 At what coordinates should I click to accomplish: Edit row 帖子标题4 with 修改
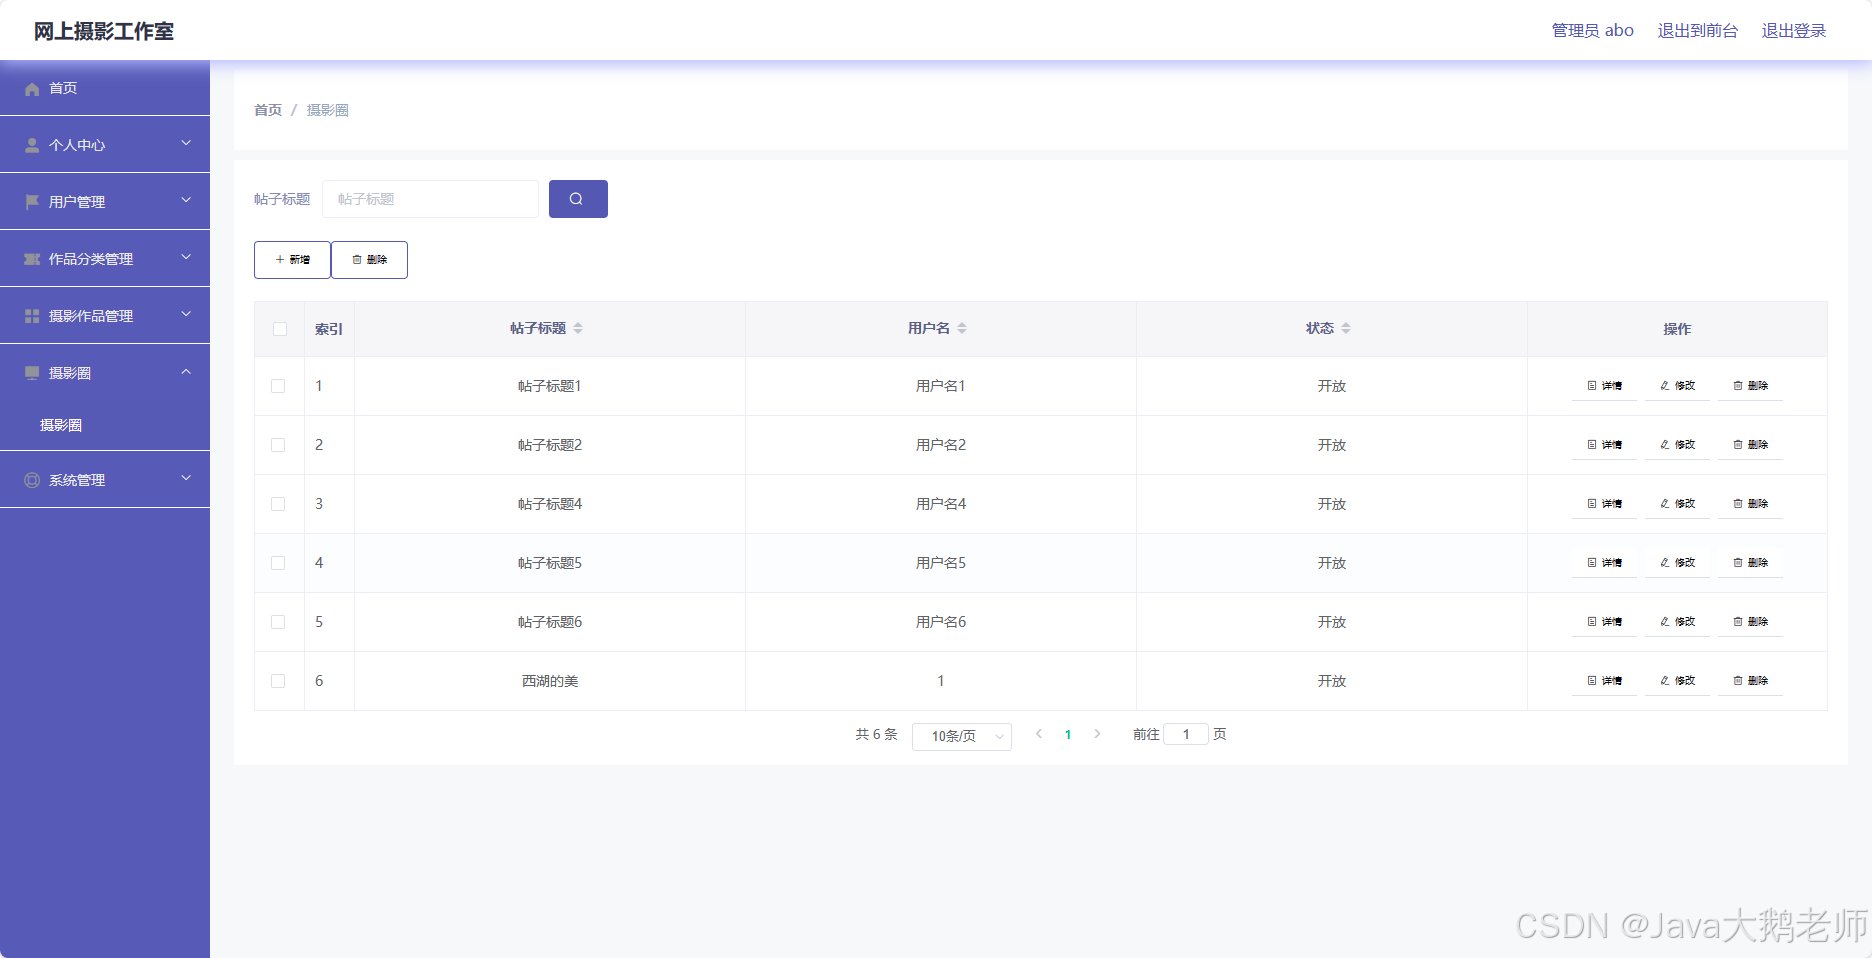1677,504
